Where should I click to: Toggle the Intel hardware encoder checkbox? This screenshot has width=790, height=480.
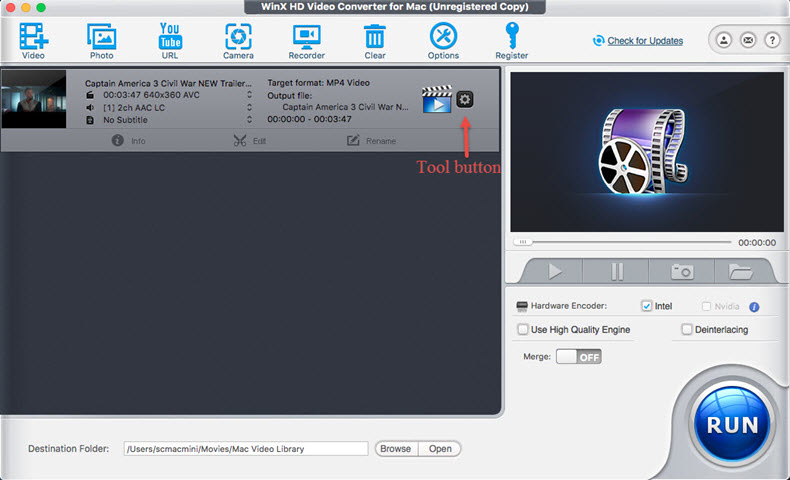pyautogui.click(x=646, y=306)
